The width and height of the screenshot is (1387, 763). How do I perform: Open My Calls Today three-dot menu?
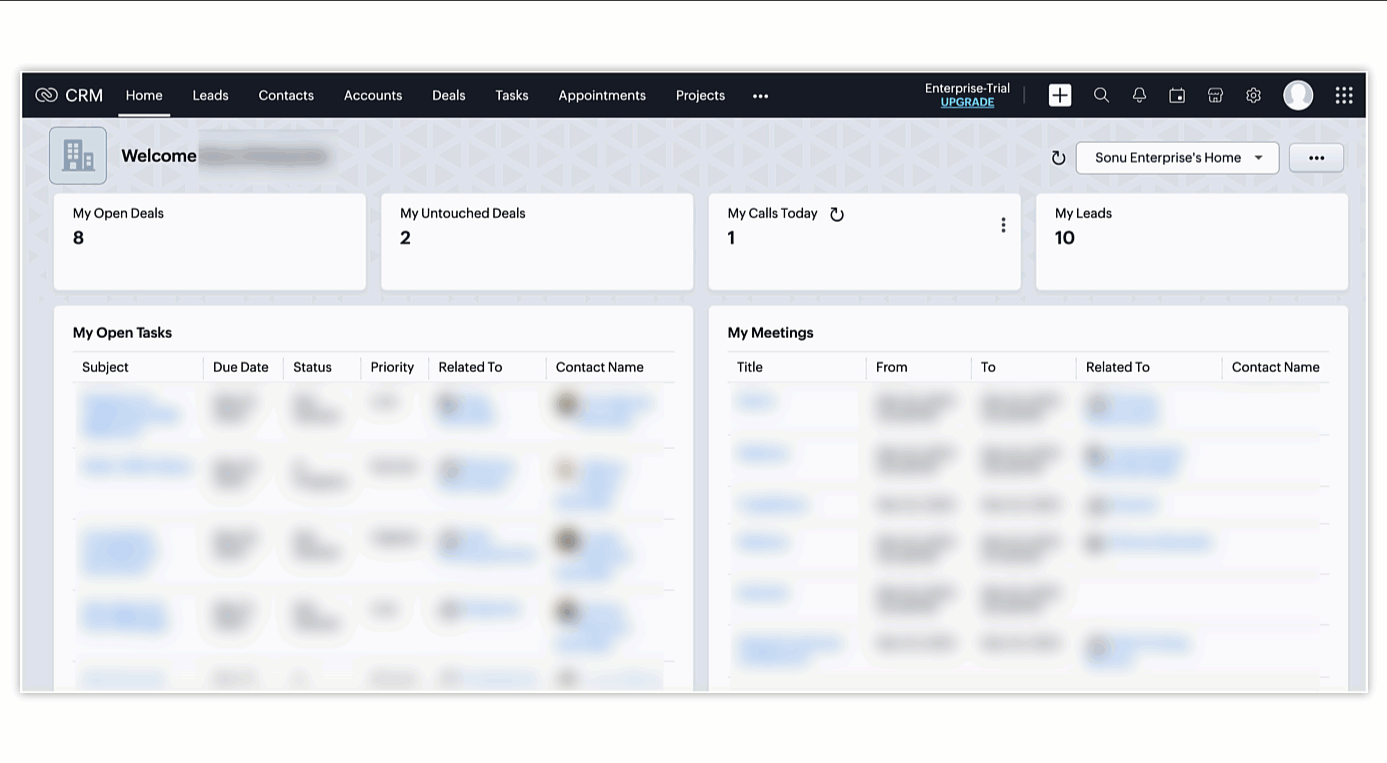click(x=1003, y=225)
